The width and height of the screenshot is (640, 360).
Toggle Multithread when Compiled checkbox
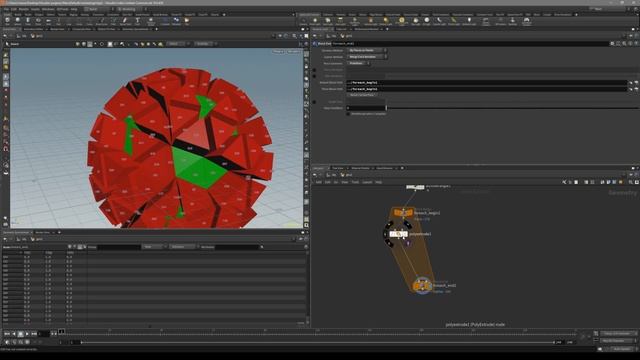(x=348, y=114)
